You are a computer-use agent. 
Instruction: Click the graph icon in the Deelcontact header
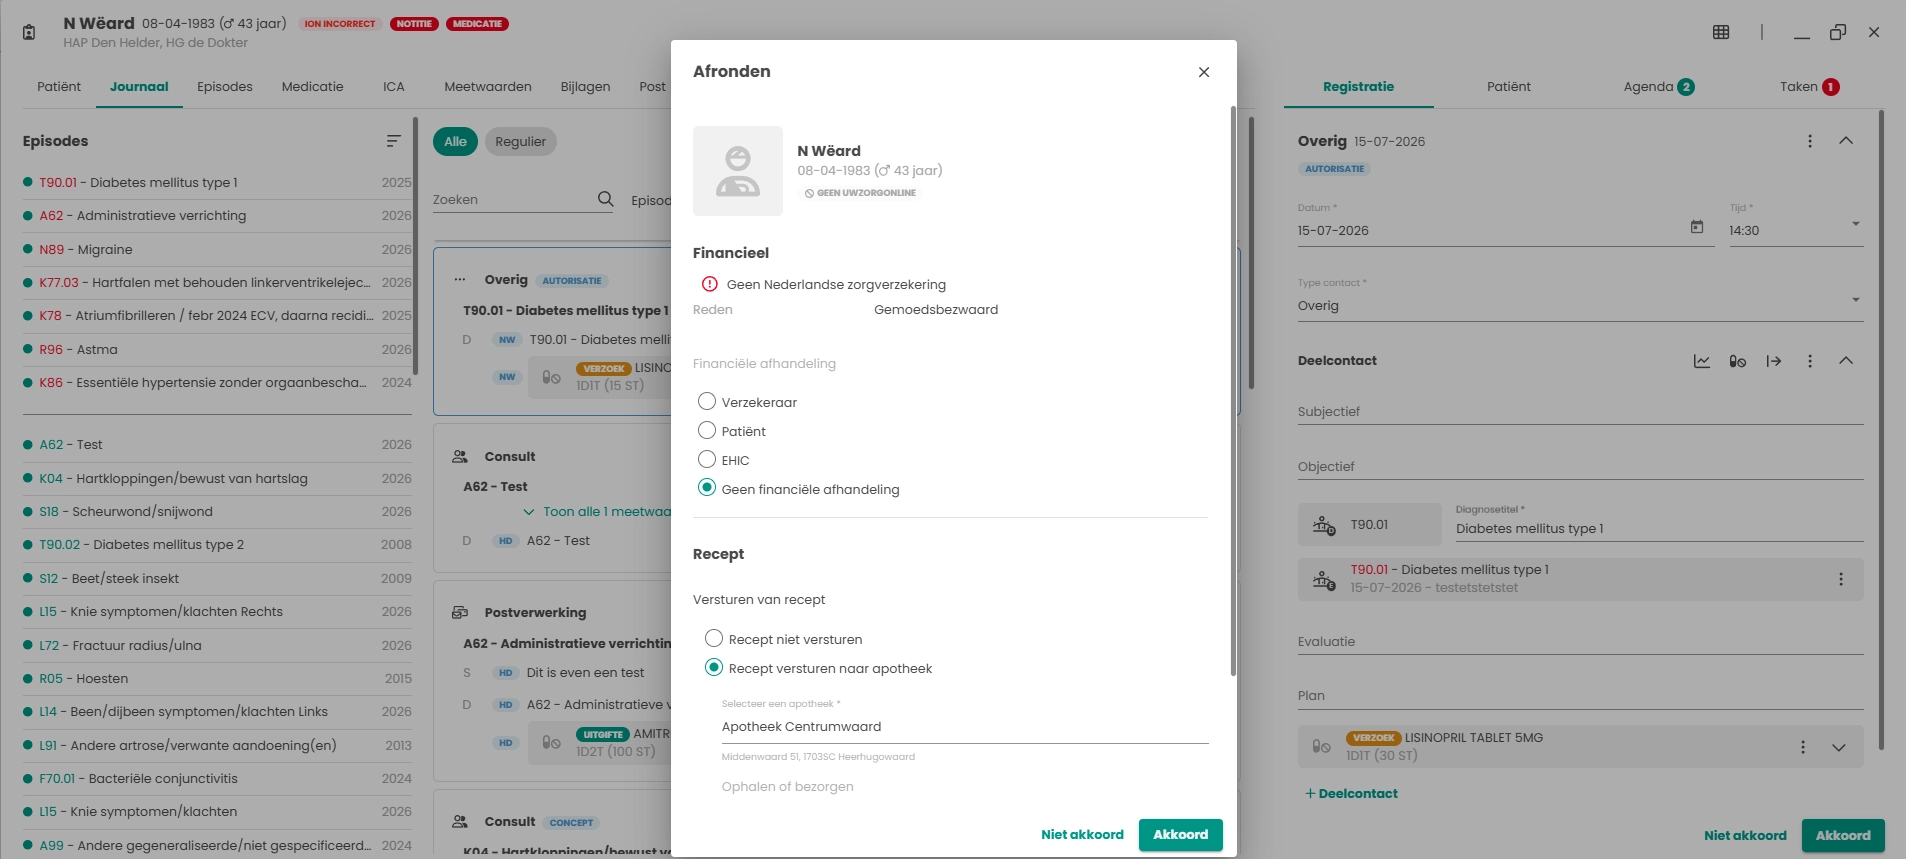point(1702,361)
